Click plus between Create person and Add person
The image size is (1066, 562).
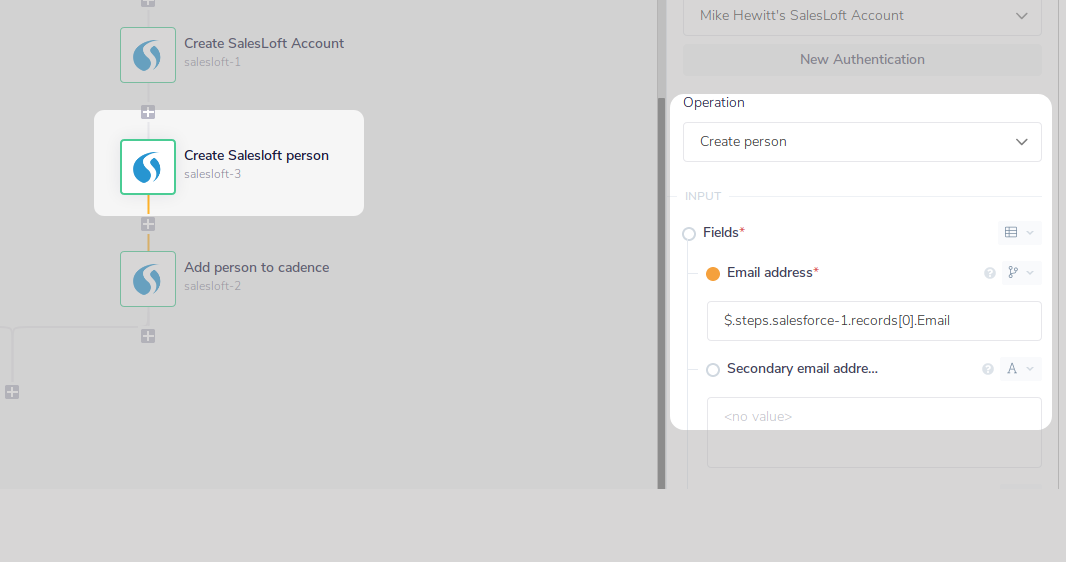(x=148, y=224)
